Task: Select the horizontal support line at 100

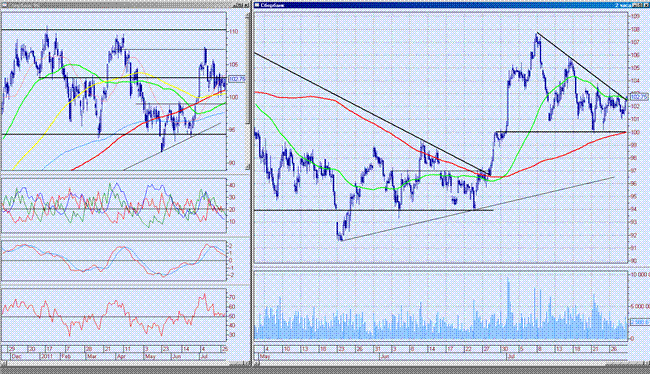Action: pos(560,132)
